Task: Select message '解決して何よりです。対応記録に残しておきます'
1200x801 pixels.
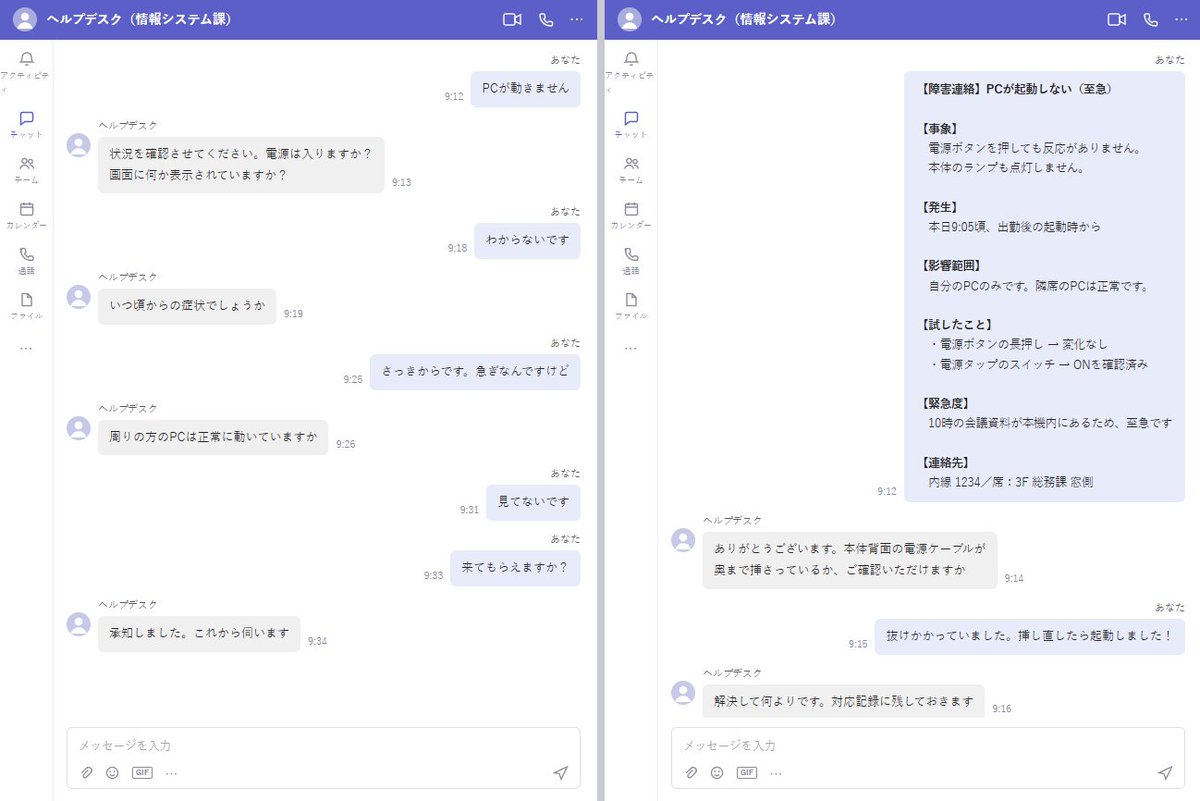Action: coord(844,701)
